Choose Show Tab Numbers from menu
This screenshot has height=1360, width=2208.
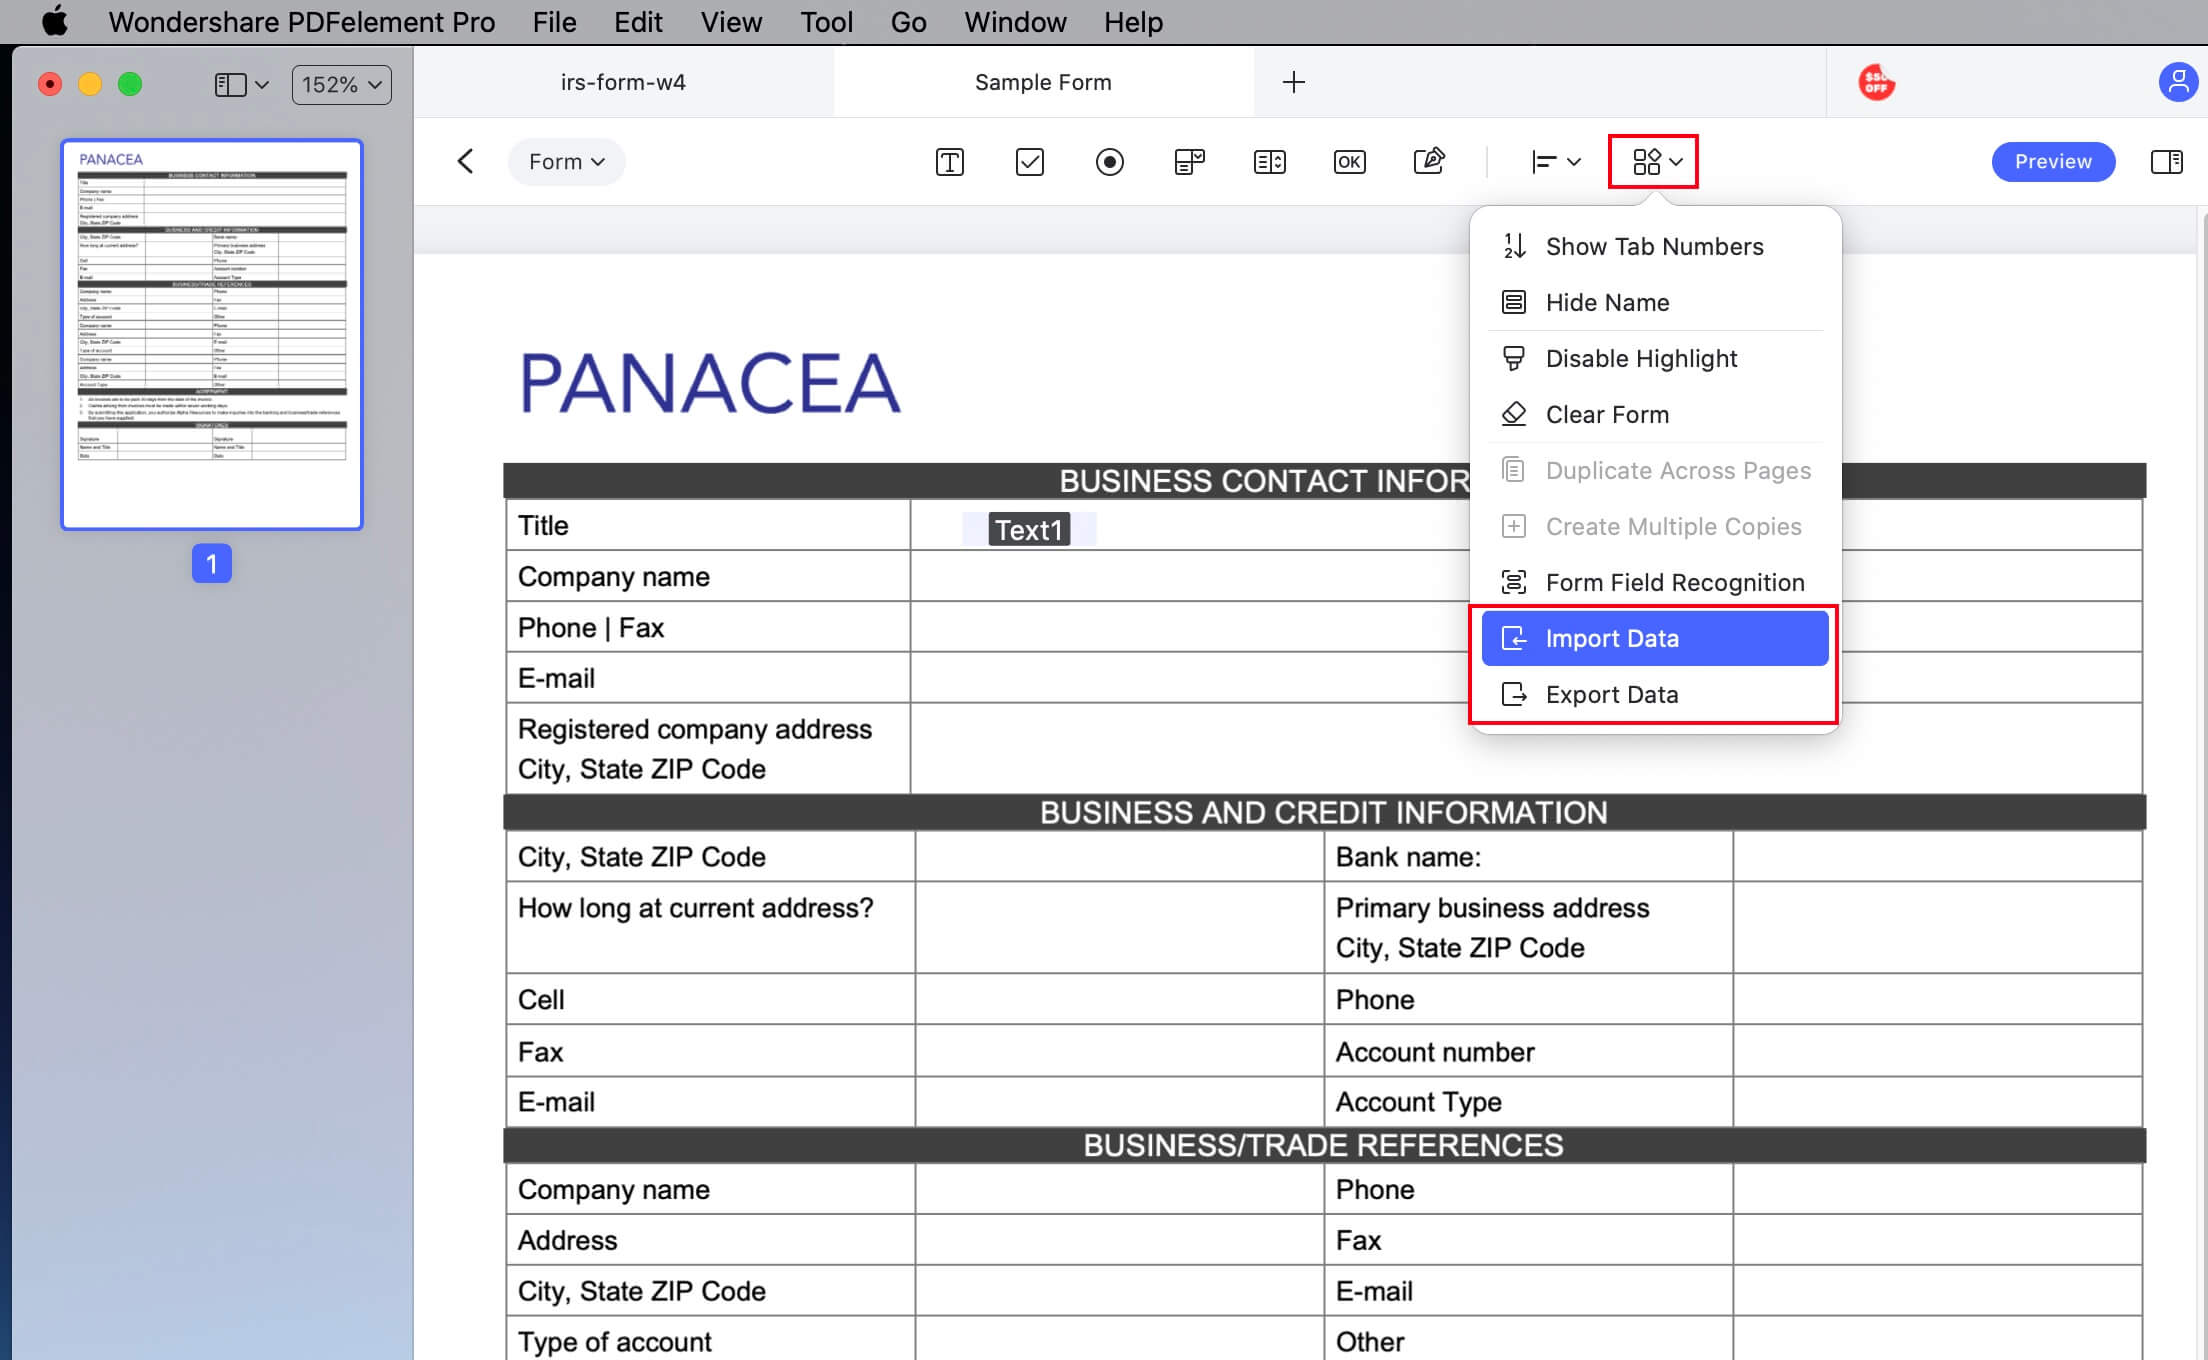[1655, 246]
